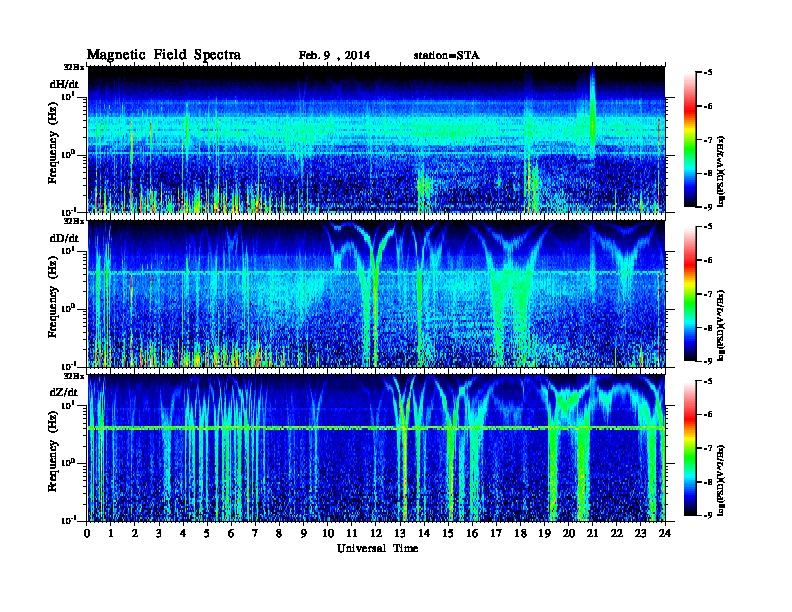
Task: Click the dZ/dt panel label
Action: [64, 392]
